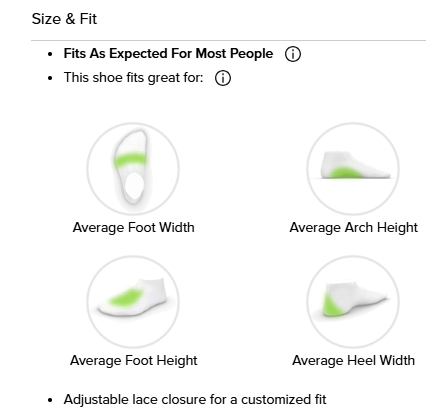Click the green instep highlight on the foot height image

(x=125, y=297)
